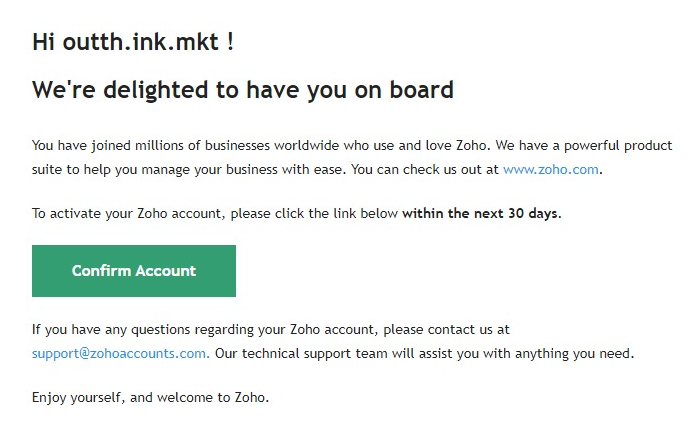The height and width of the screenshot is (424, 700).
Task: Click the bold 'within the next 30 days' text
Action: click(x=480, y=213)
